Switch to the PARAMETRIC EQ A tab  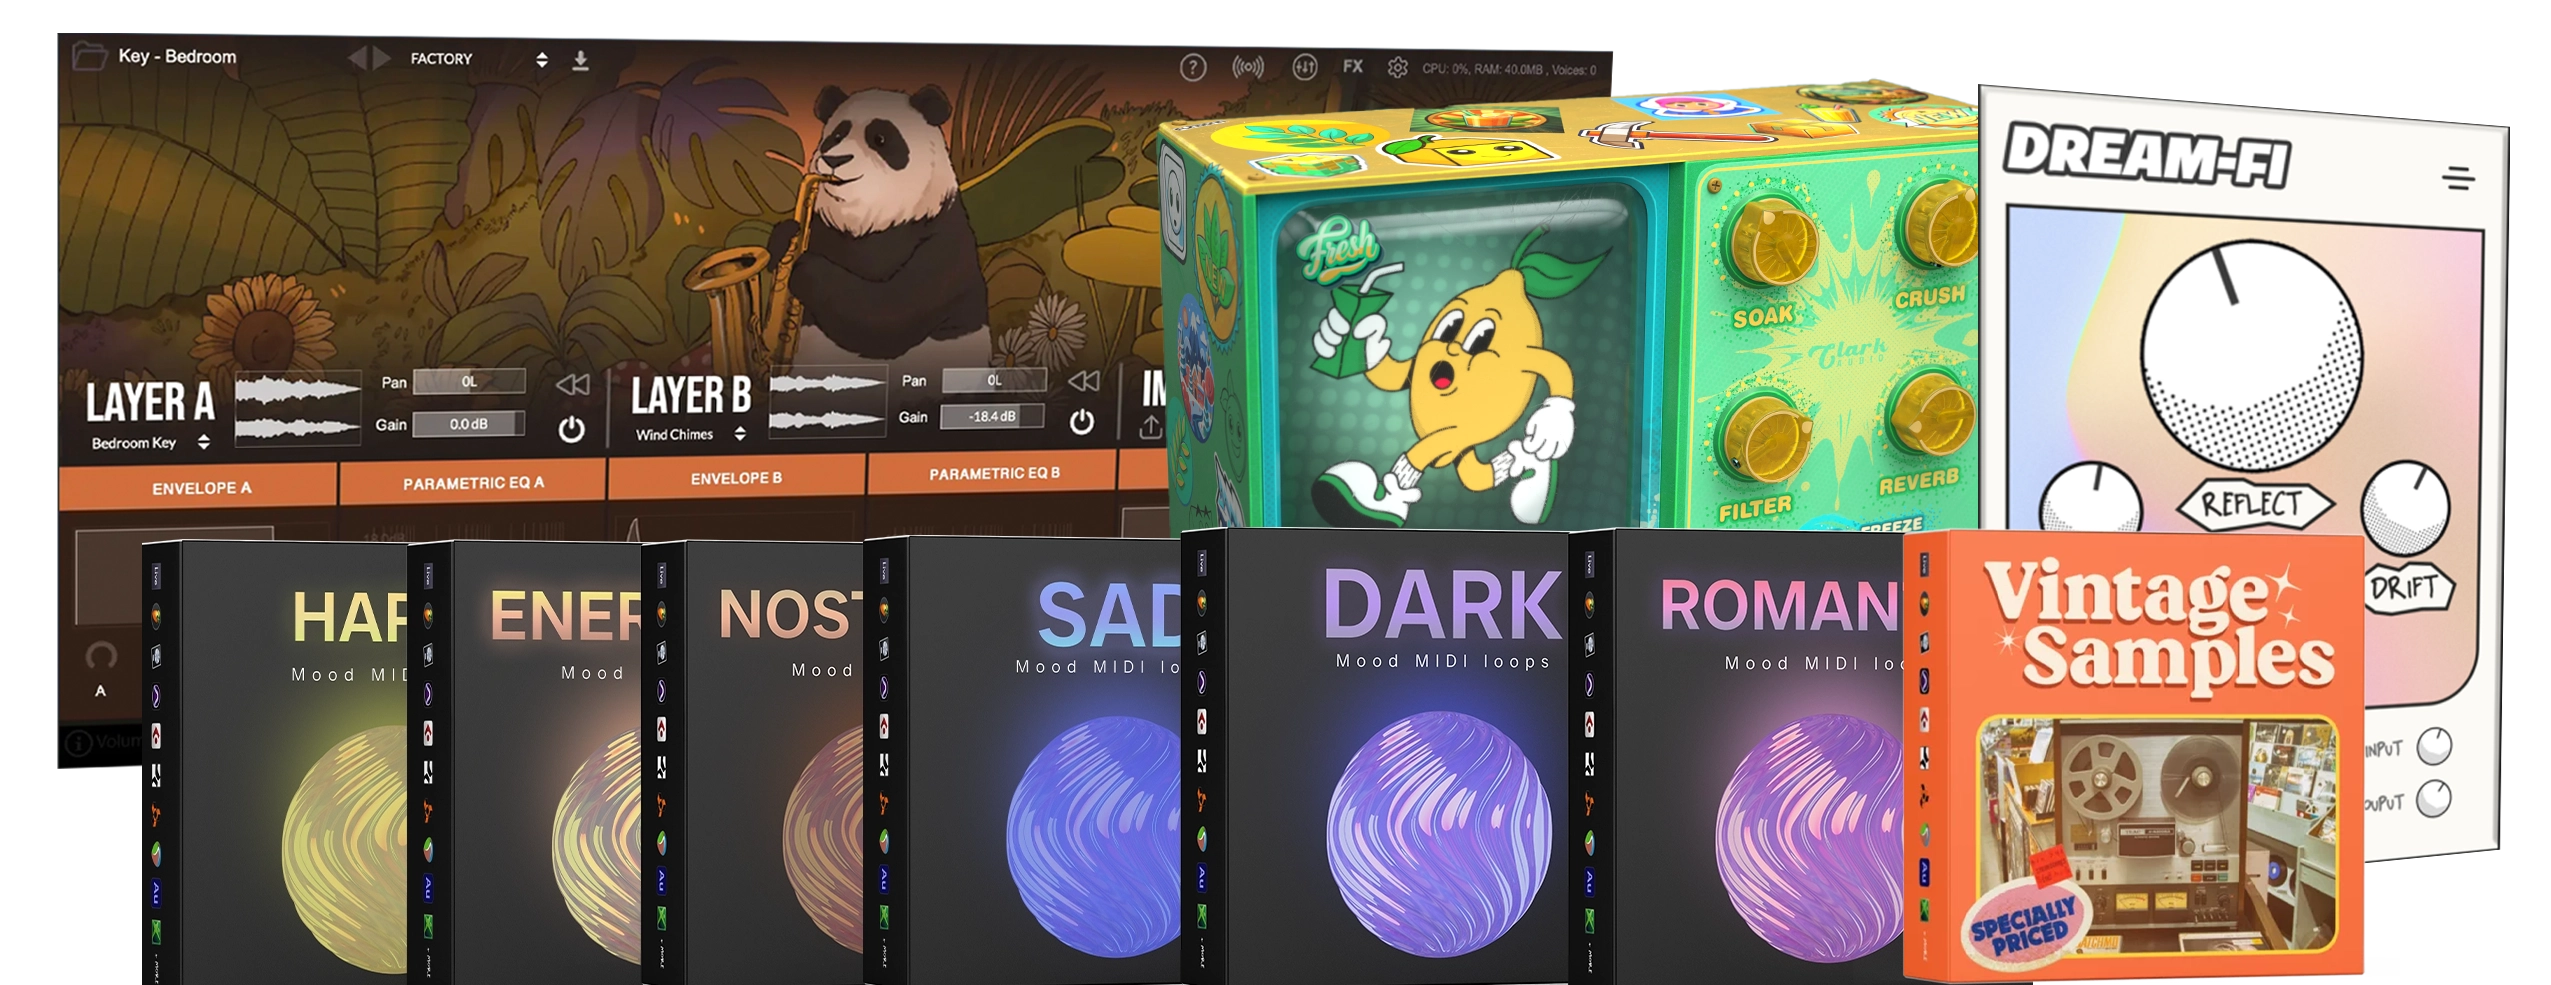click(473, 482)
